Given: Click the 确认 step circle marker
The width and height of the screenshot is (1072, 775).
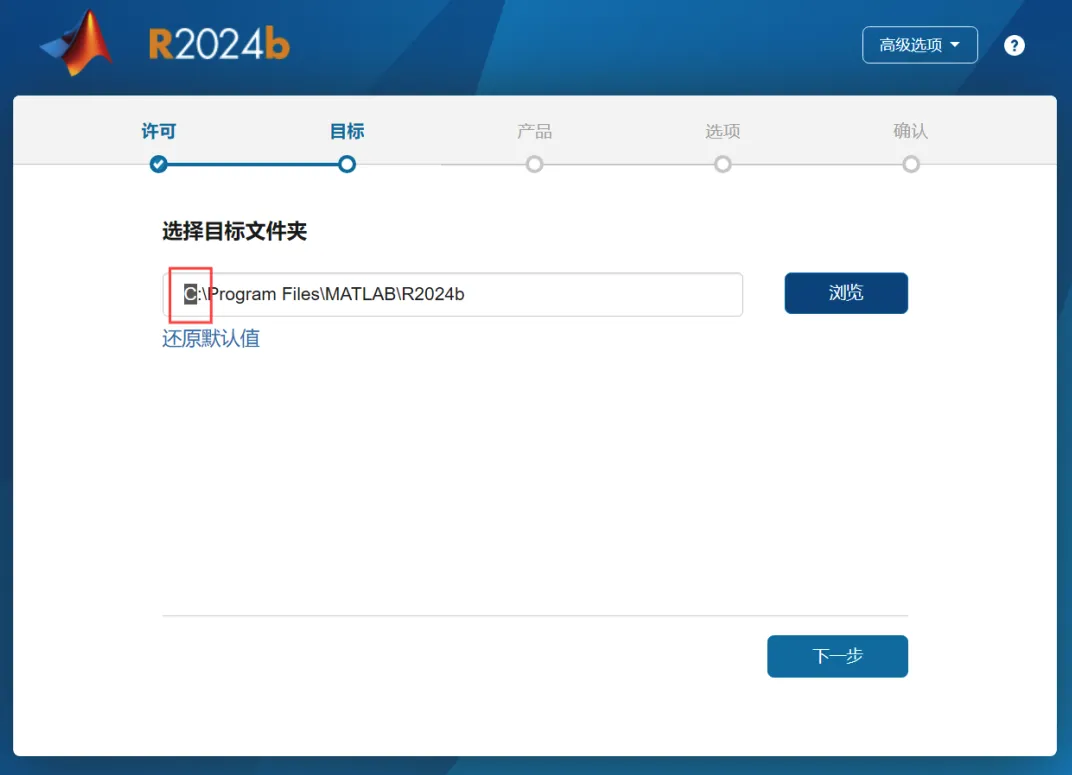Looking at the screenshot, I should 911,164.
